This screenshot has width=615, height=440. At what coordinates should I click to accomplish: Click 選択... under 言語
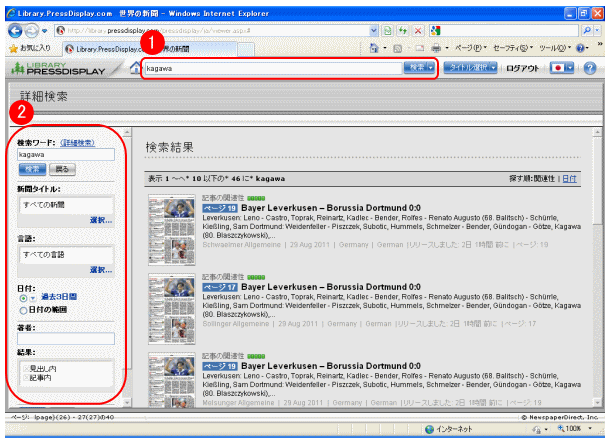point(101,270)
